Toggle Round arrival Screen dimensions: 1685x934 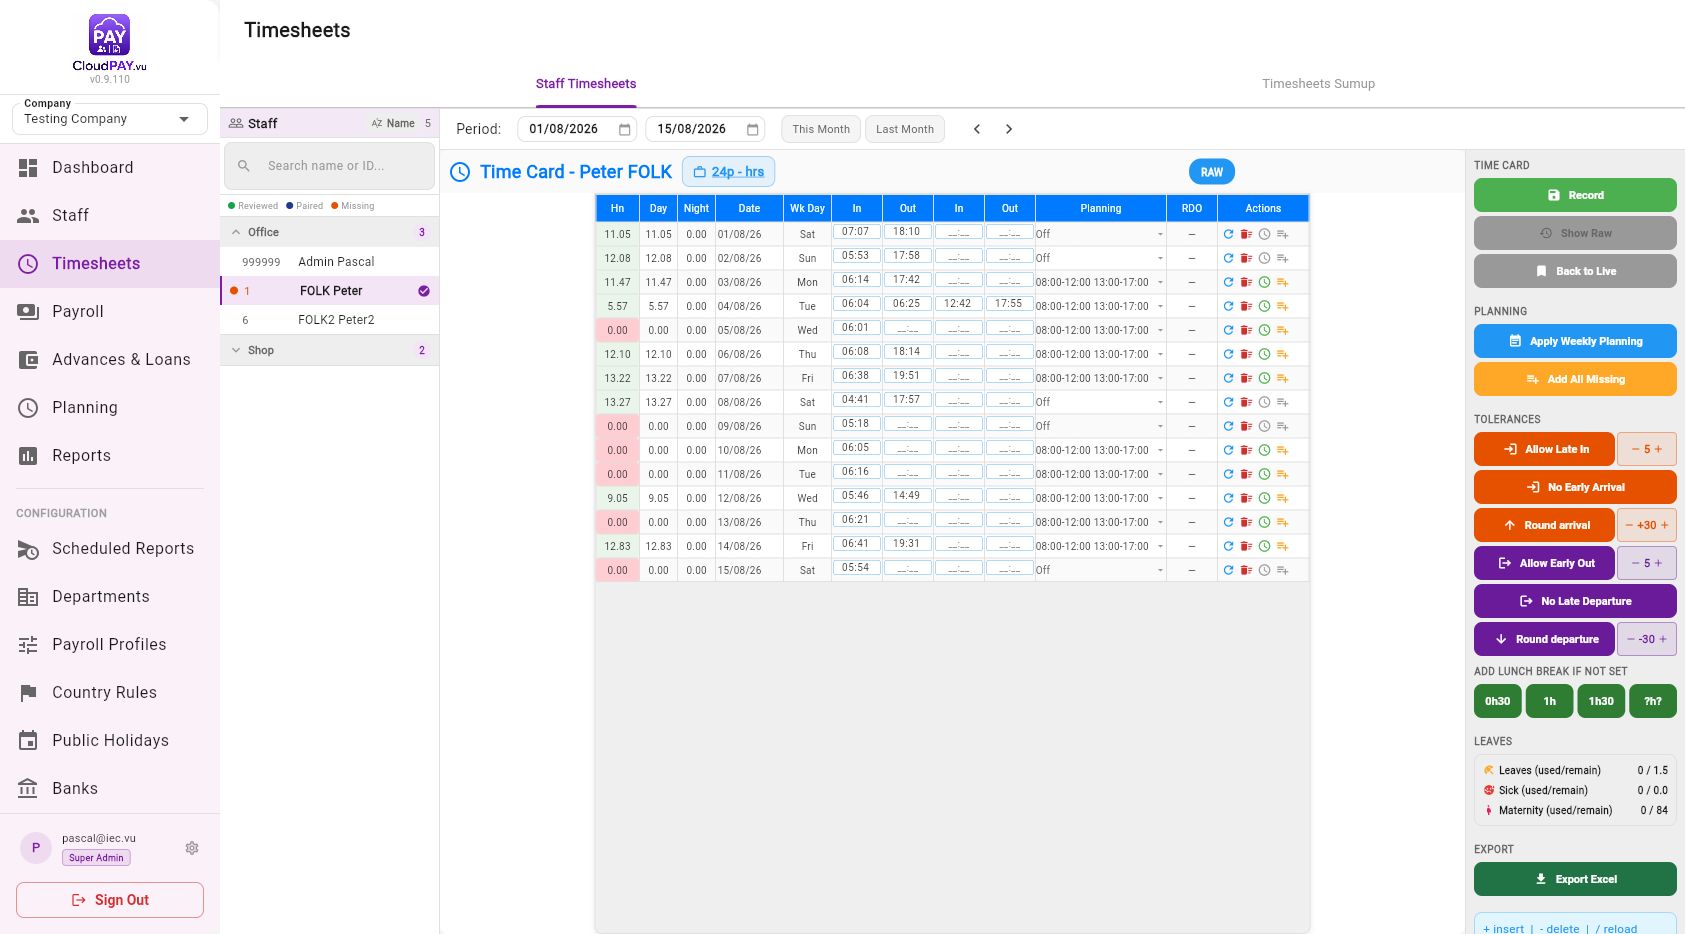1544,525
